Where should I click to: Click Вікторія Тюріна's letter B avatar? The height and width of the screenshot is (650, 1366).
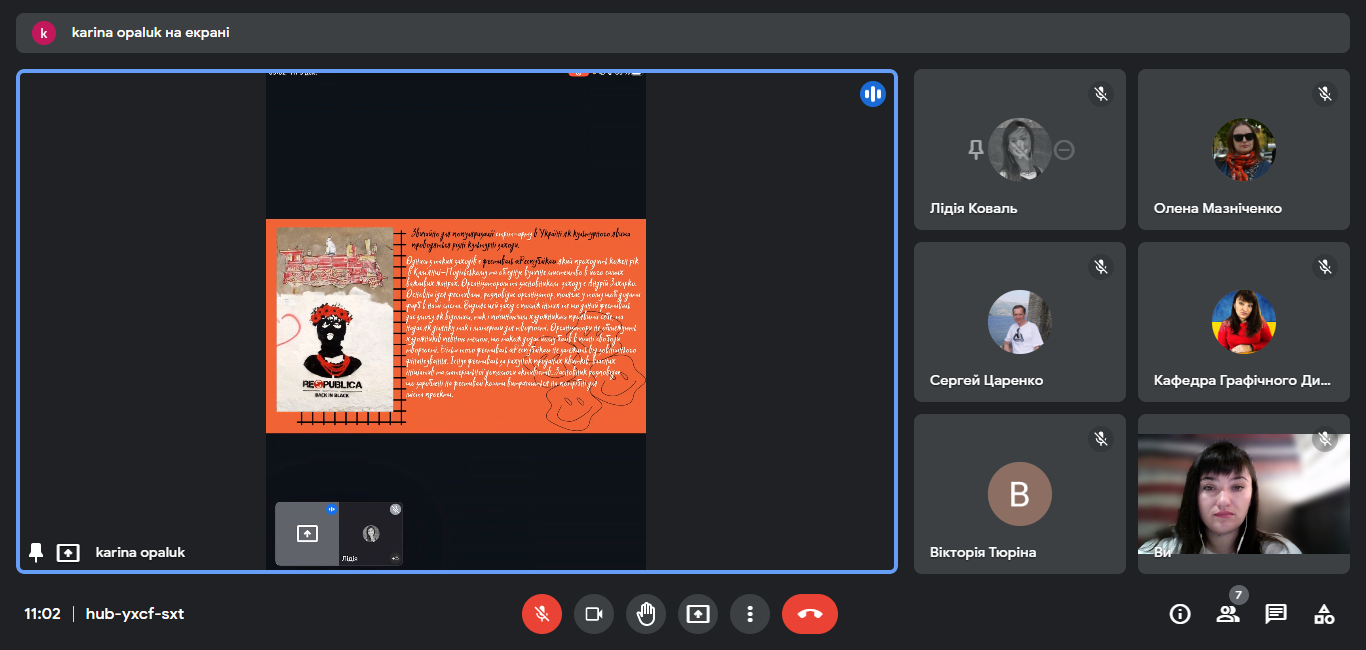tap(1020, 494)
